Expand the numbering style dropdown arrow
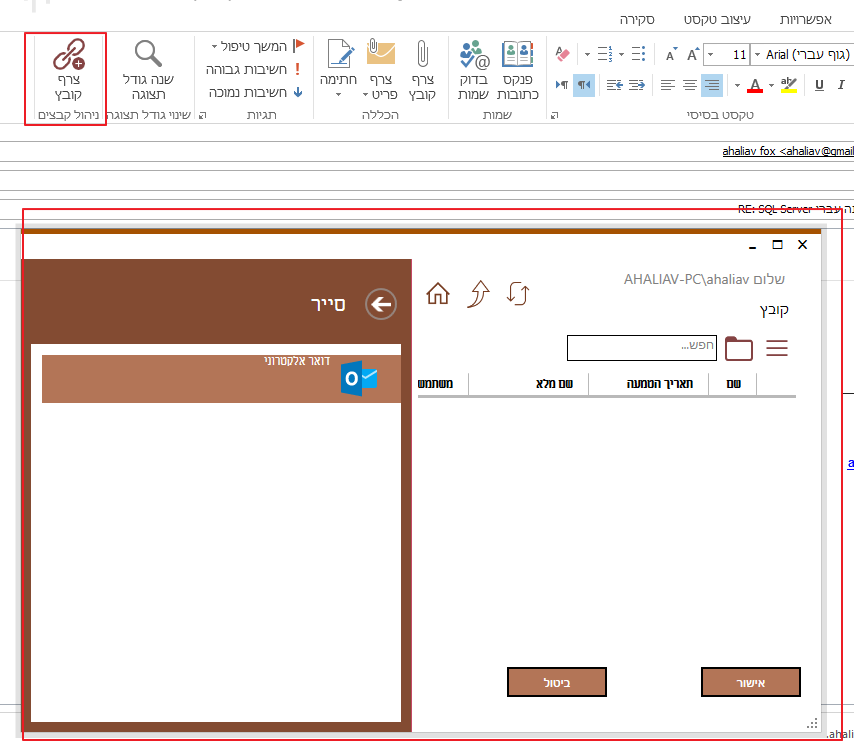Screen dimensions: 854x746 tap(587, 54)
